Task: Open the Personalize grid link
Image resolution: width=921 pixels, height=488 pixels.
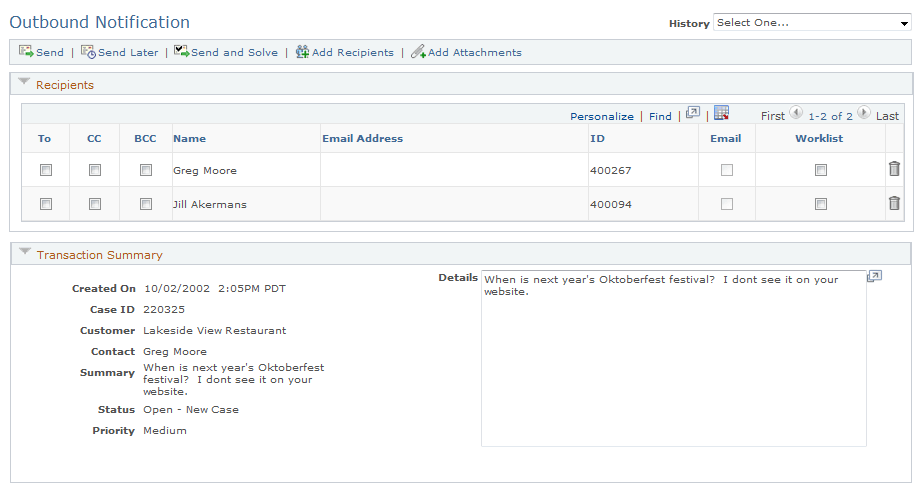Action: tap(602, 116)
